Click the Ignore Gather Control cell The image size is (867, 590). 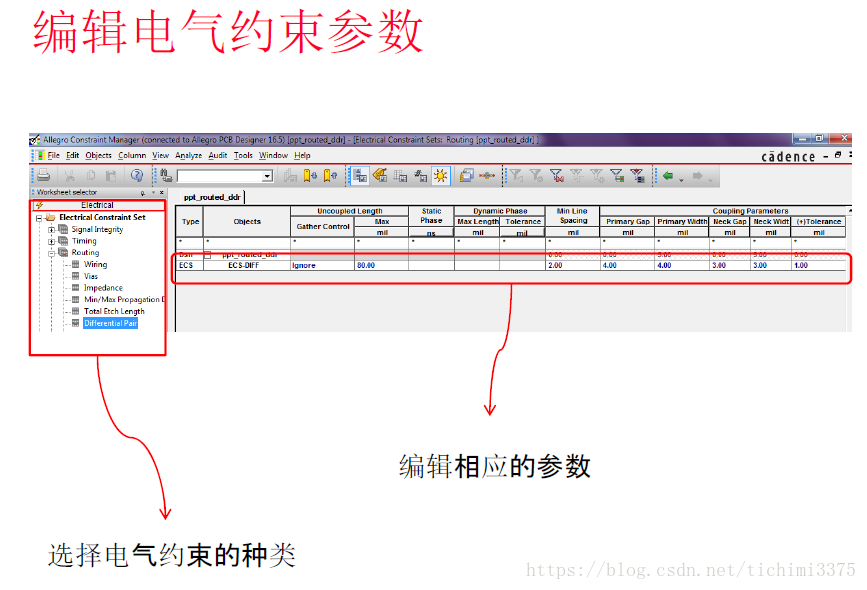coord(322,265)
